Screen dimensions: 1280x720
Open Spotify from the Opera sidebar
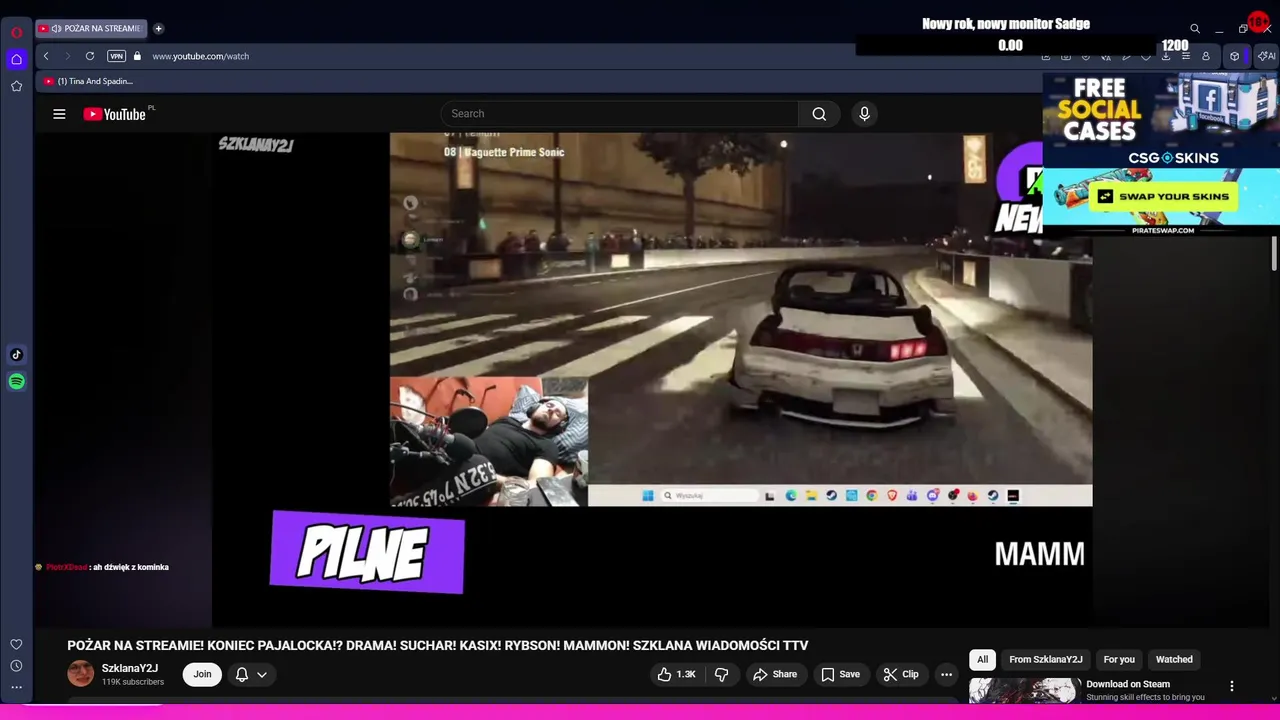16,381
